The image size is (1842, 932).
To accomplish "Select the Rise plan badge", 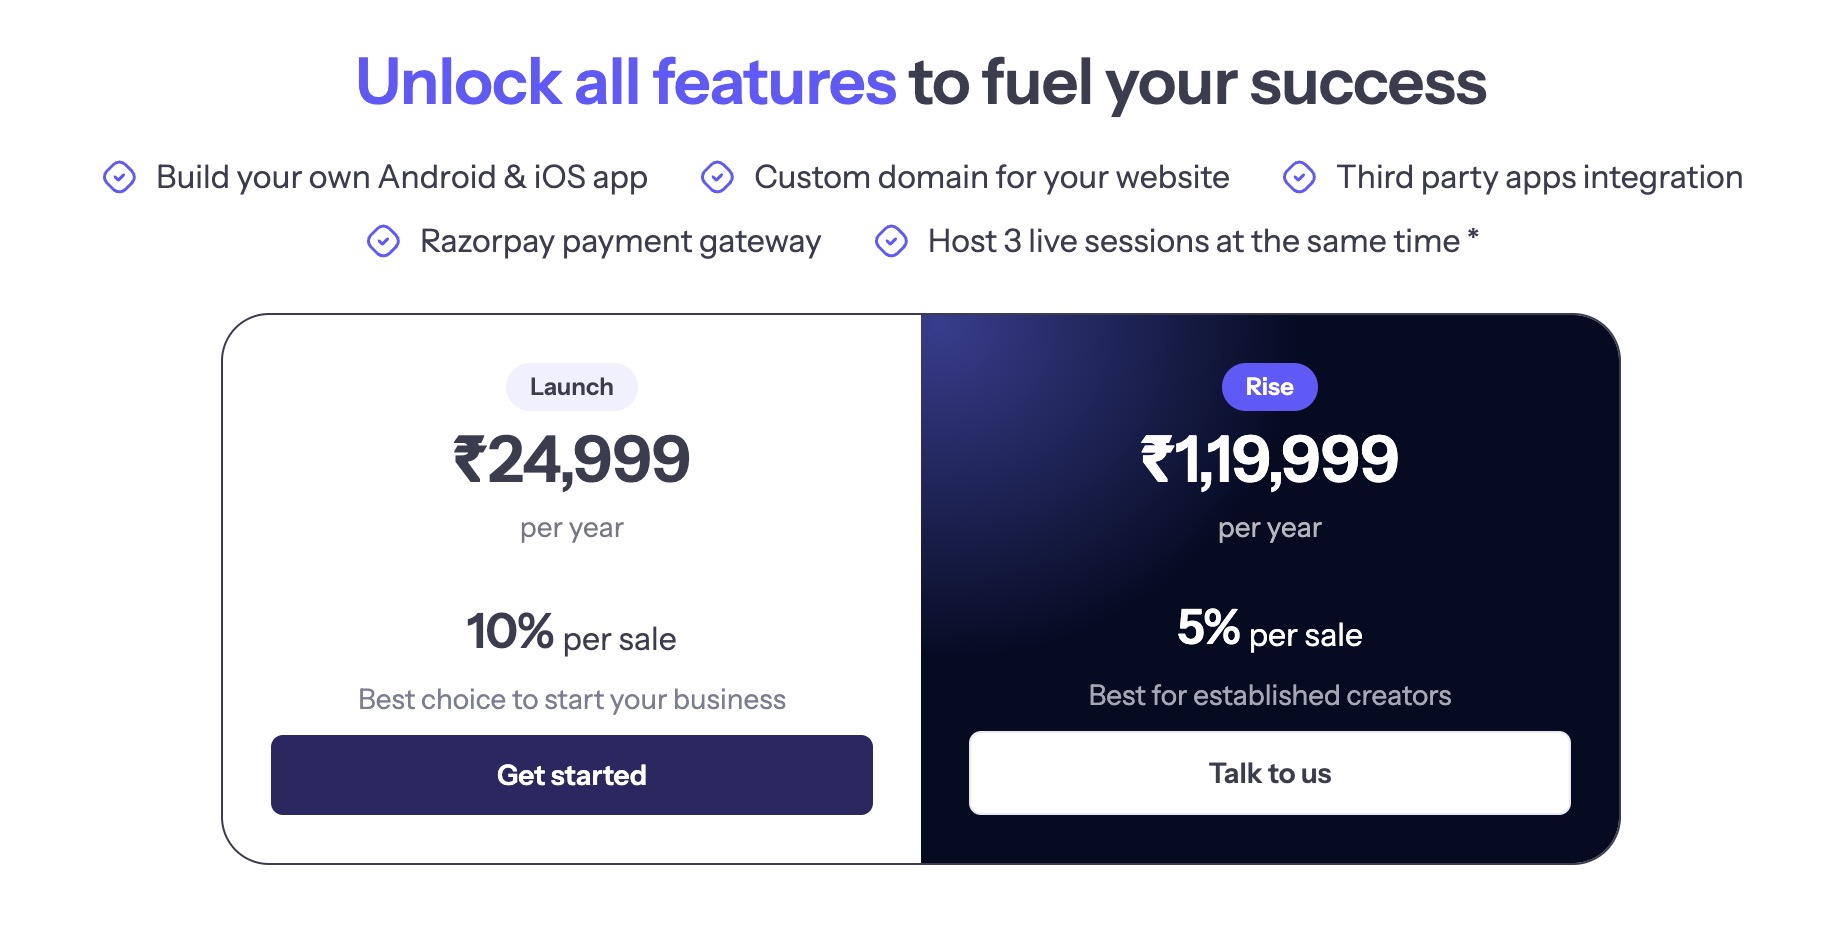I will click(1270, 387).
